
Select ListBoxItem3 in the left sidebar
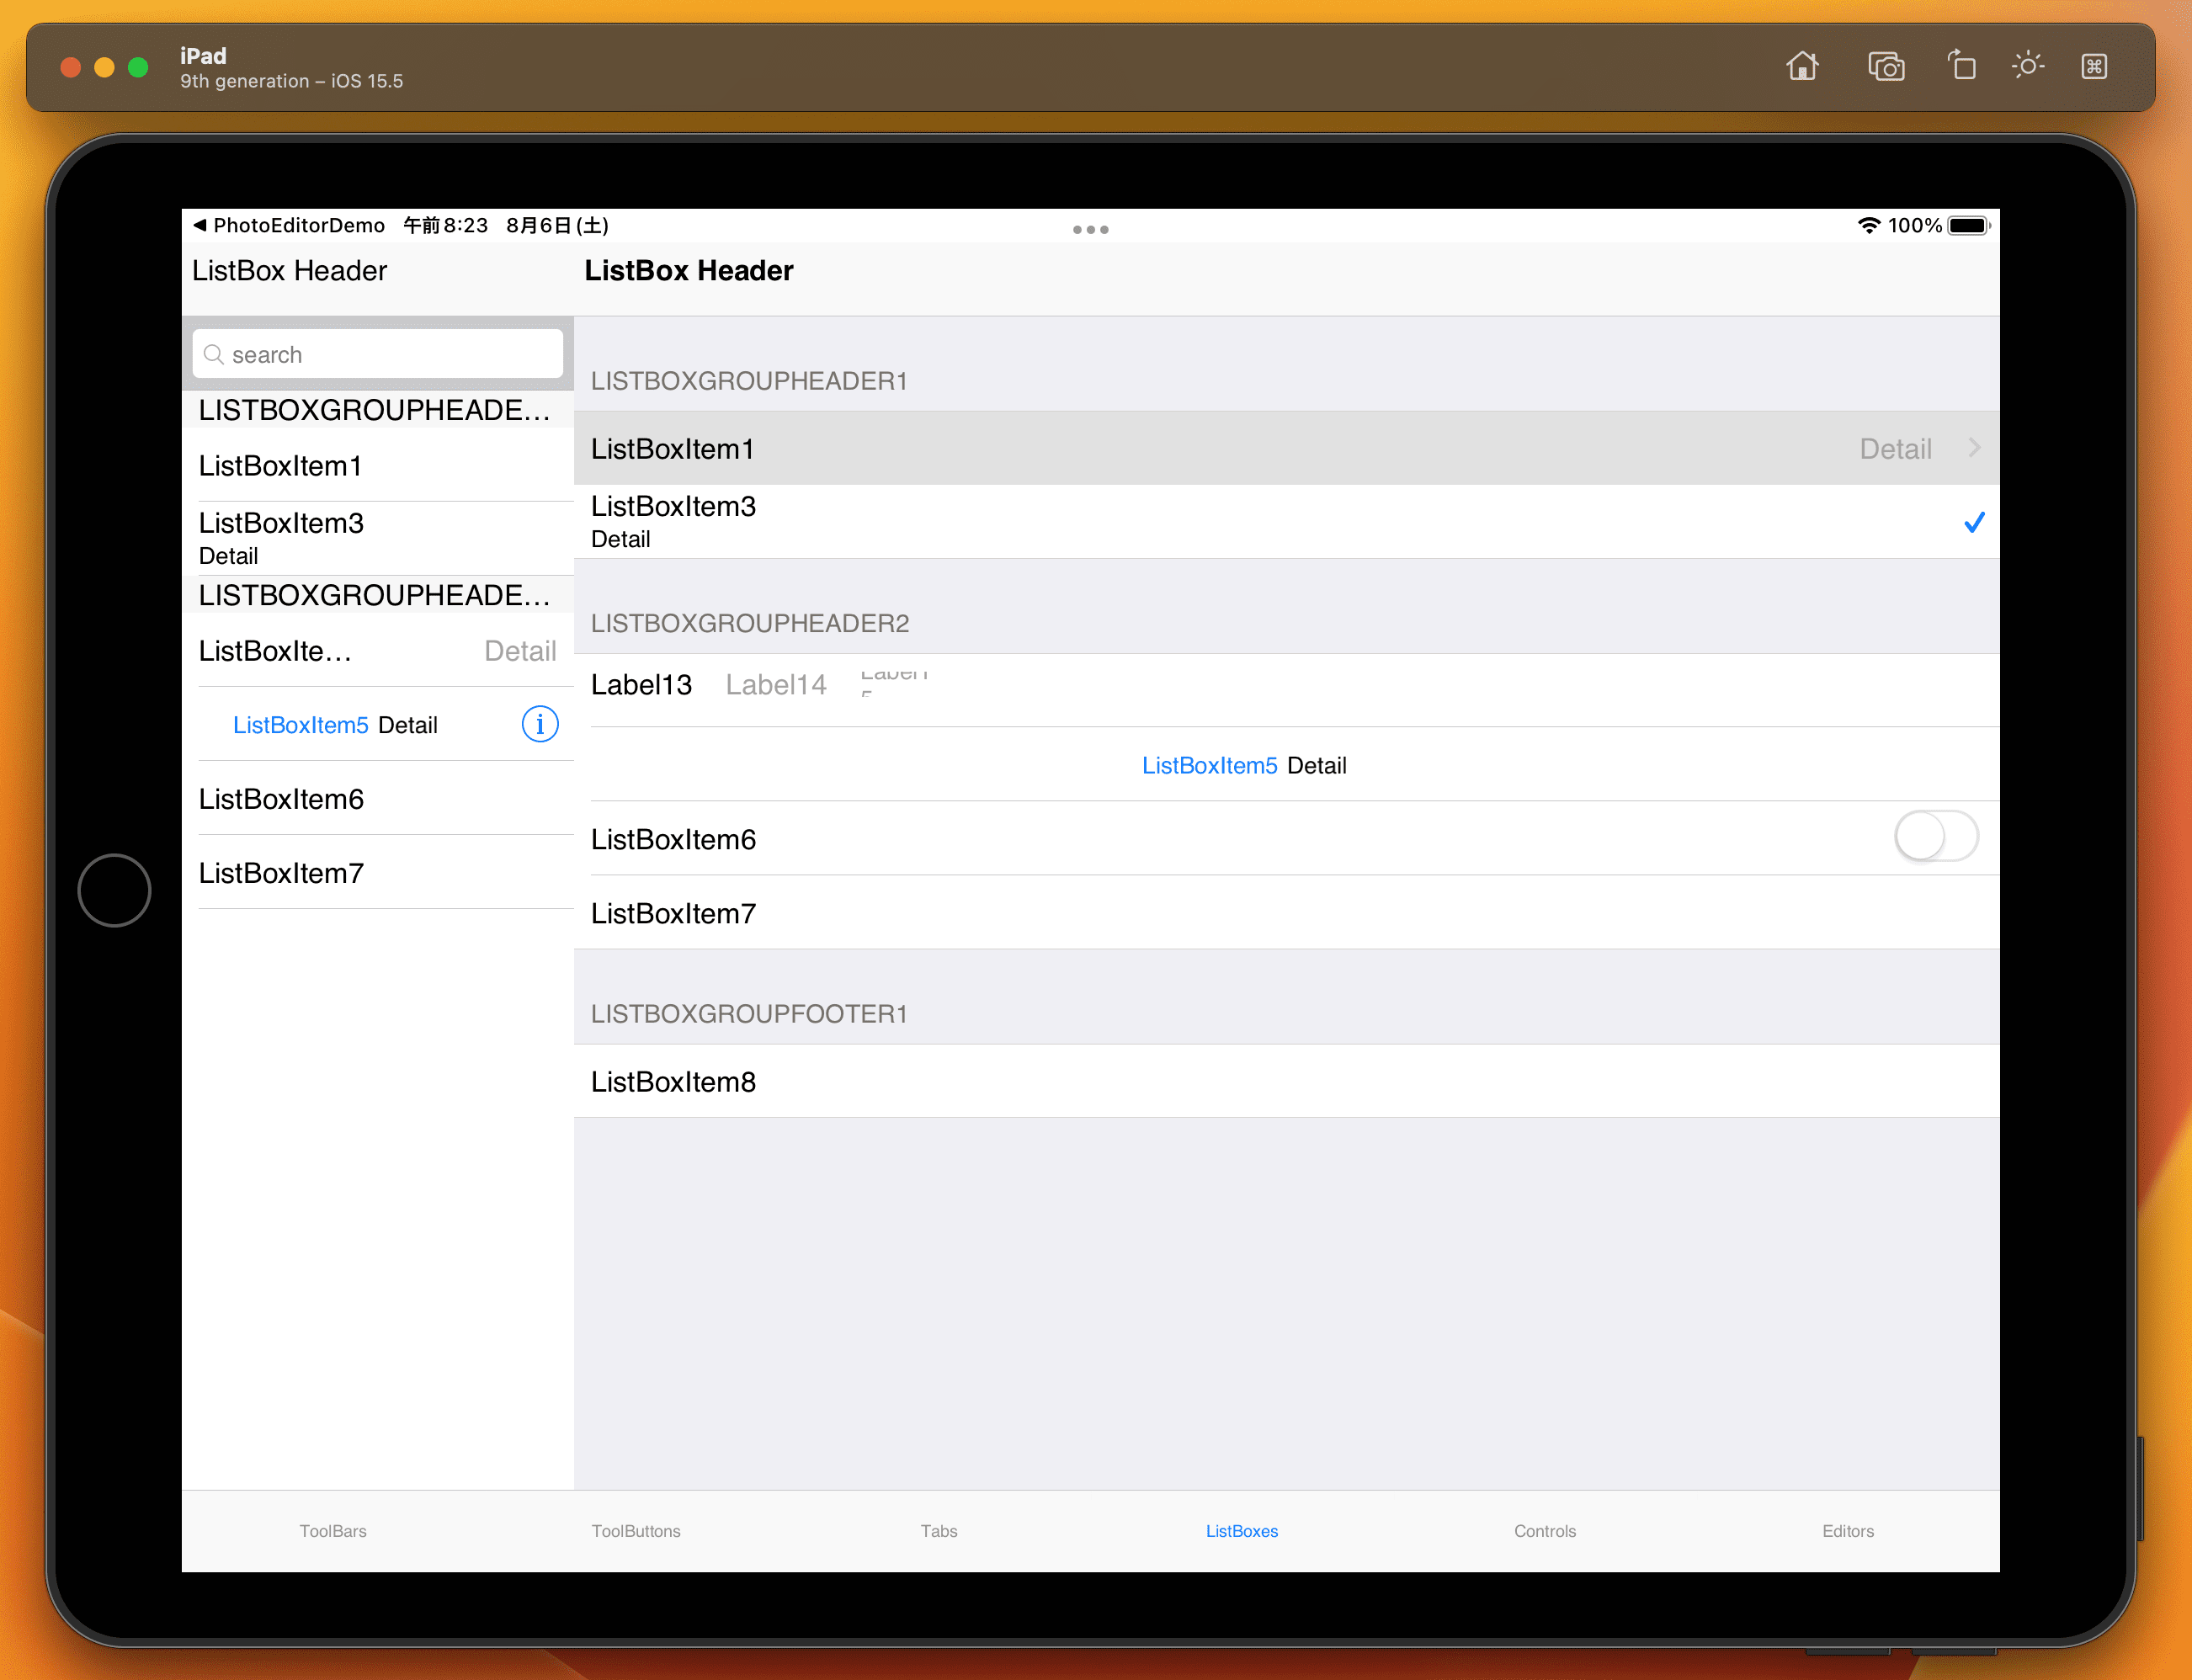coord(378,538)
